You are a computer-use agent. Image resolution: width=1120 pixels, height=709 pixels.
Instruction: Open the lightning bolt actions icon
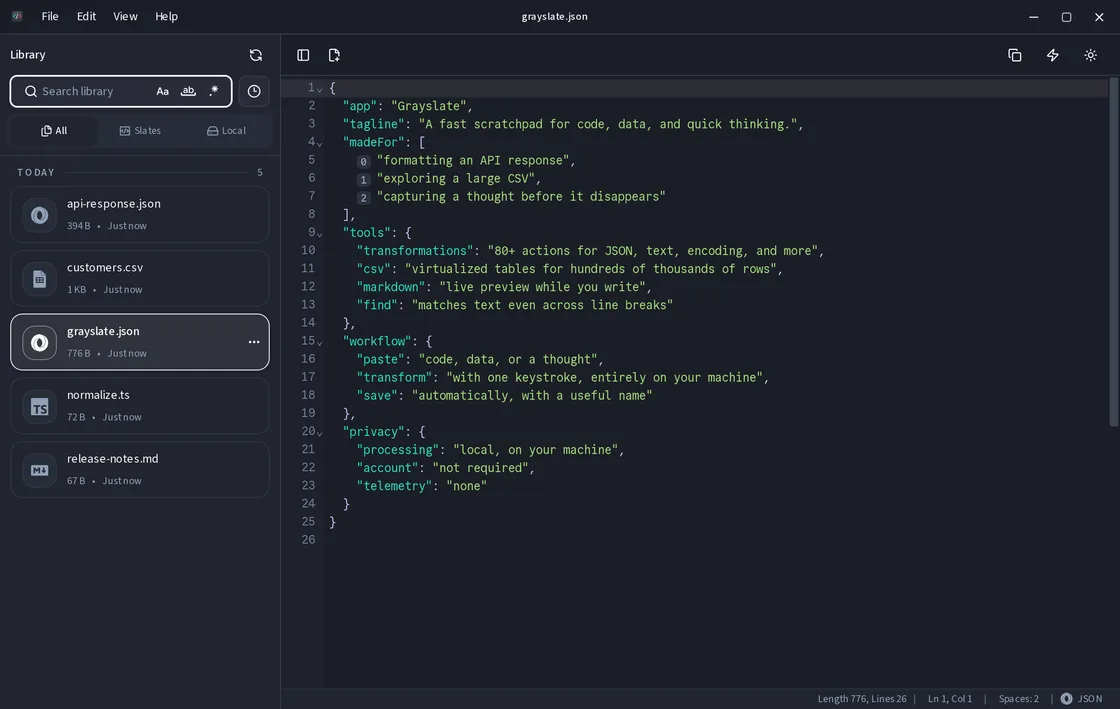pyautogui.click(x=1053, y=55)
